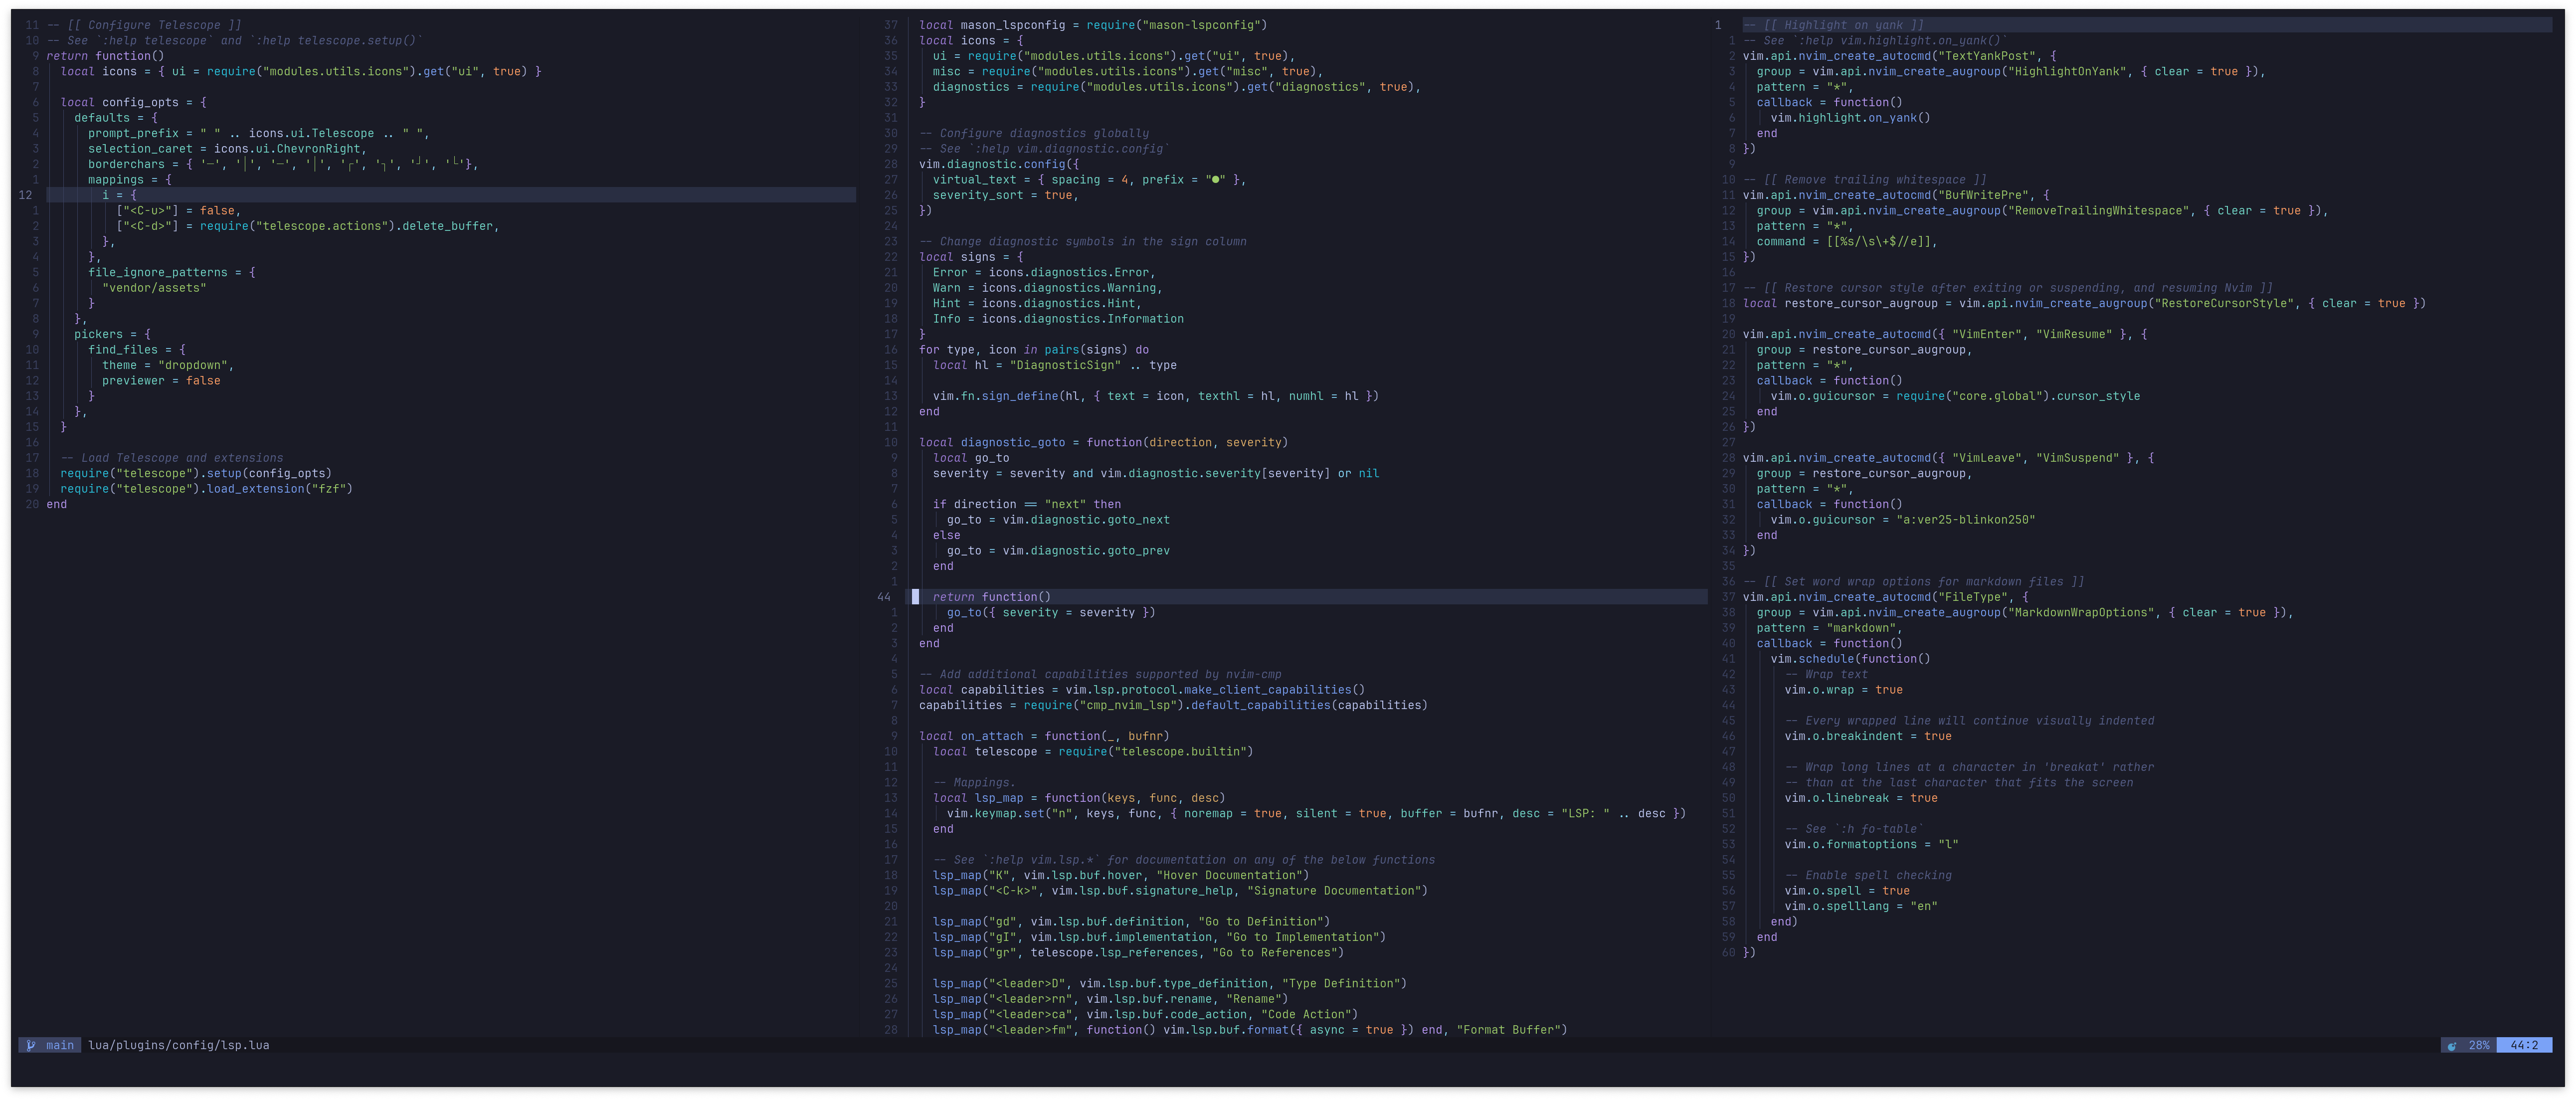Click the "borderchars" line

[x=283, y=164]
